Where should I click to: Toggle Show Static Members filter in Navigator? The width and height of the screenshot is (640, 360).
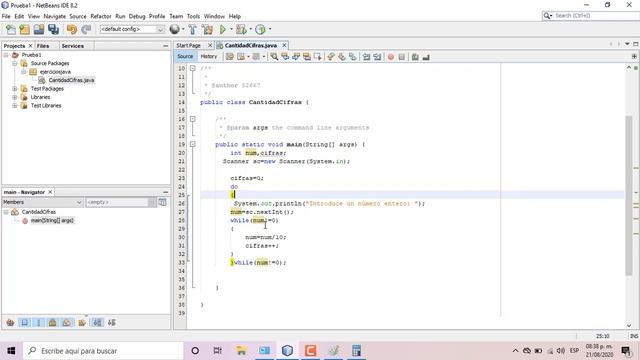(x=39, y=323)
